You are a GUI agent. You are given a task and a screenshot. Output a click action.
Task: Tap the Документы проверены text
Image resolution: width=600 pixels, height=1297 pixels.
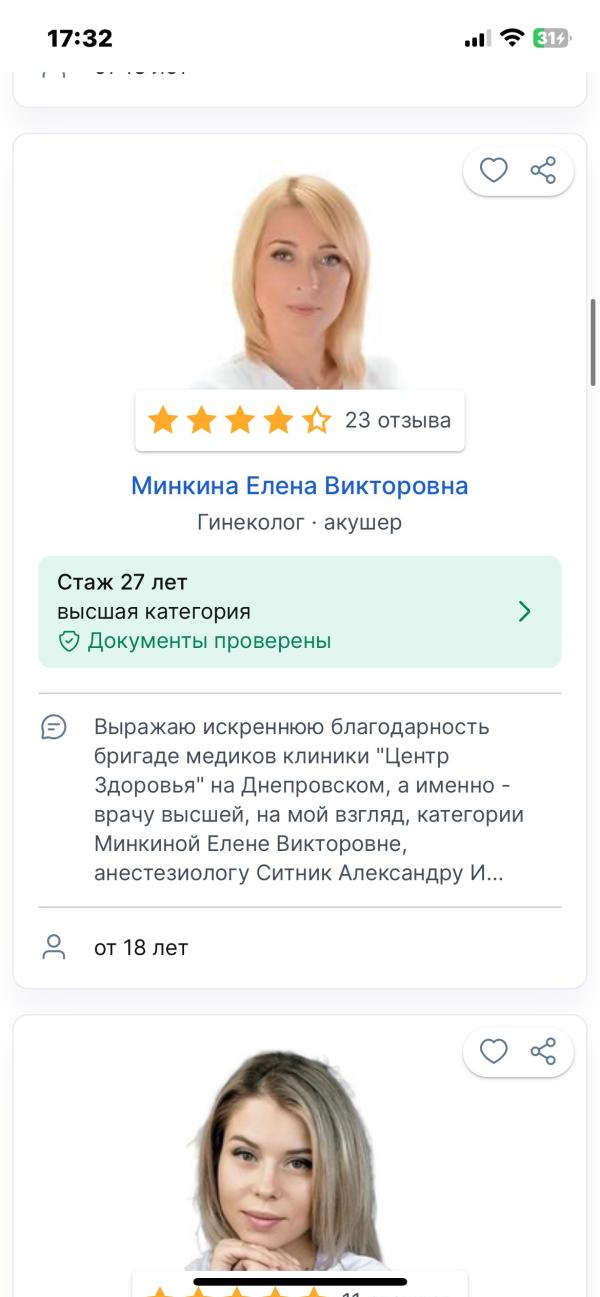[209, 641]
